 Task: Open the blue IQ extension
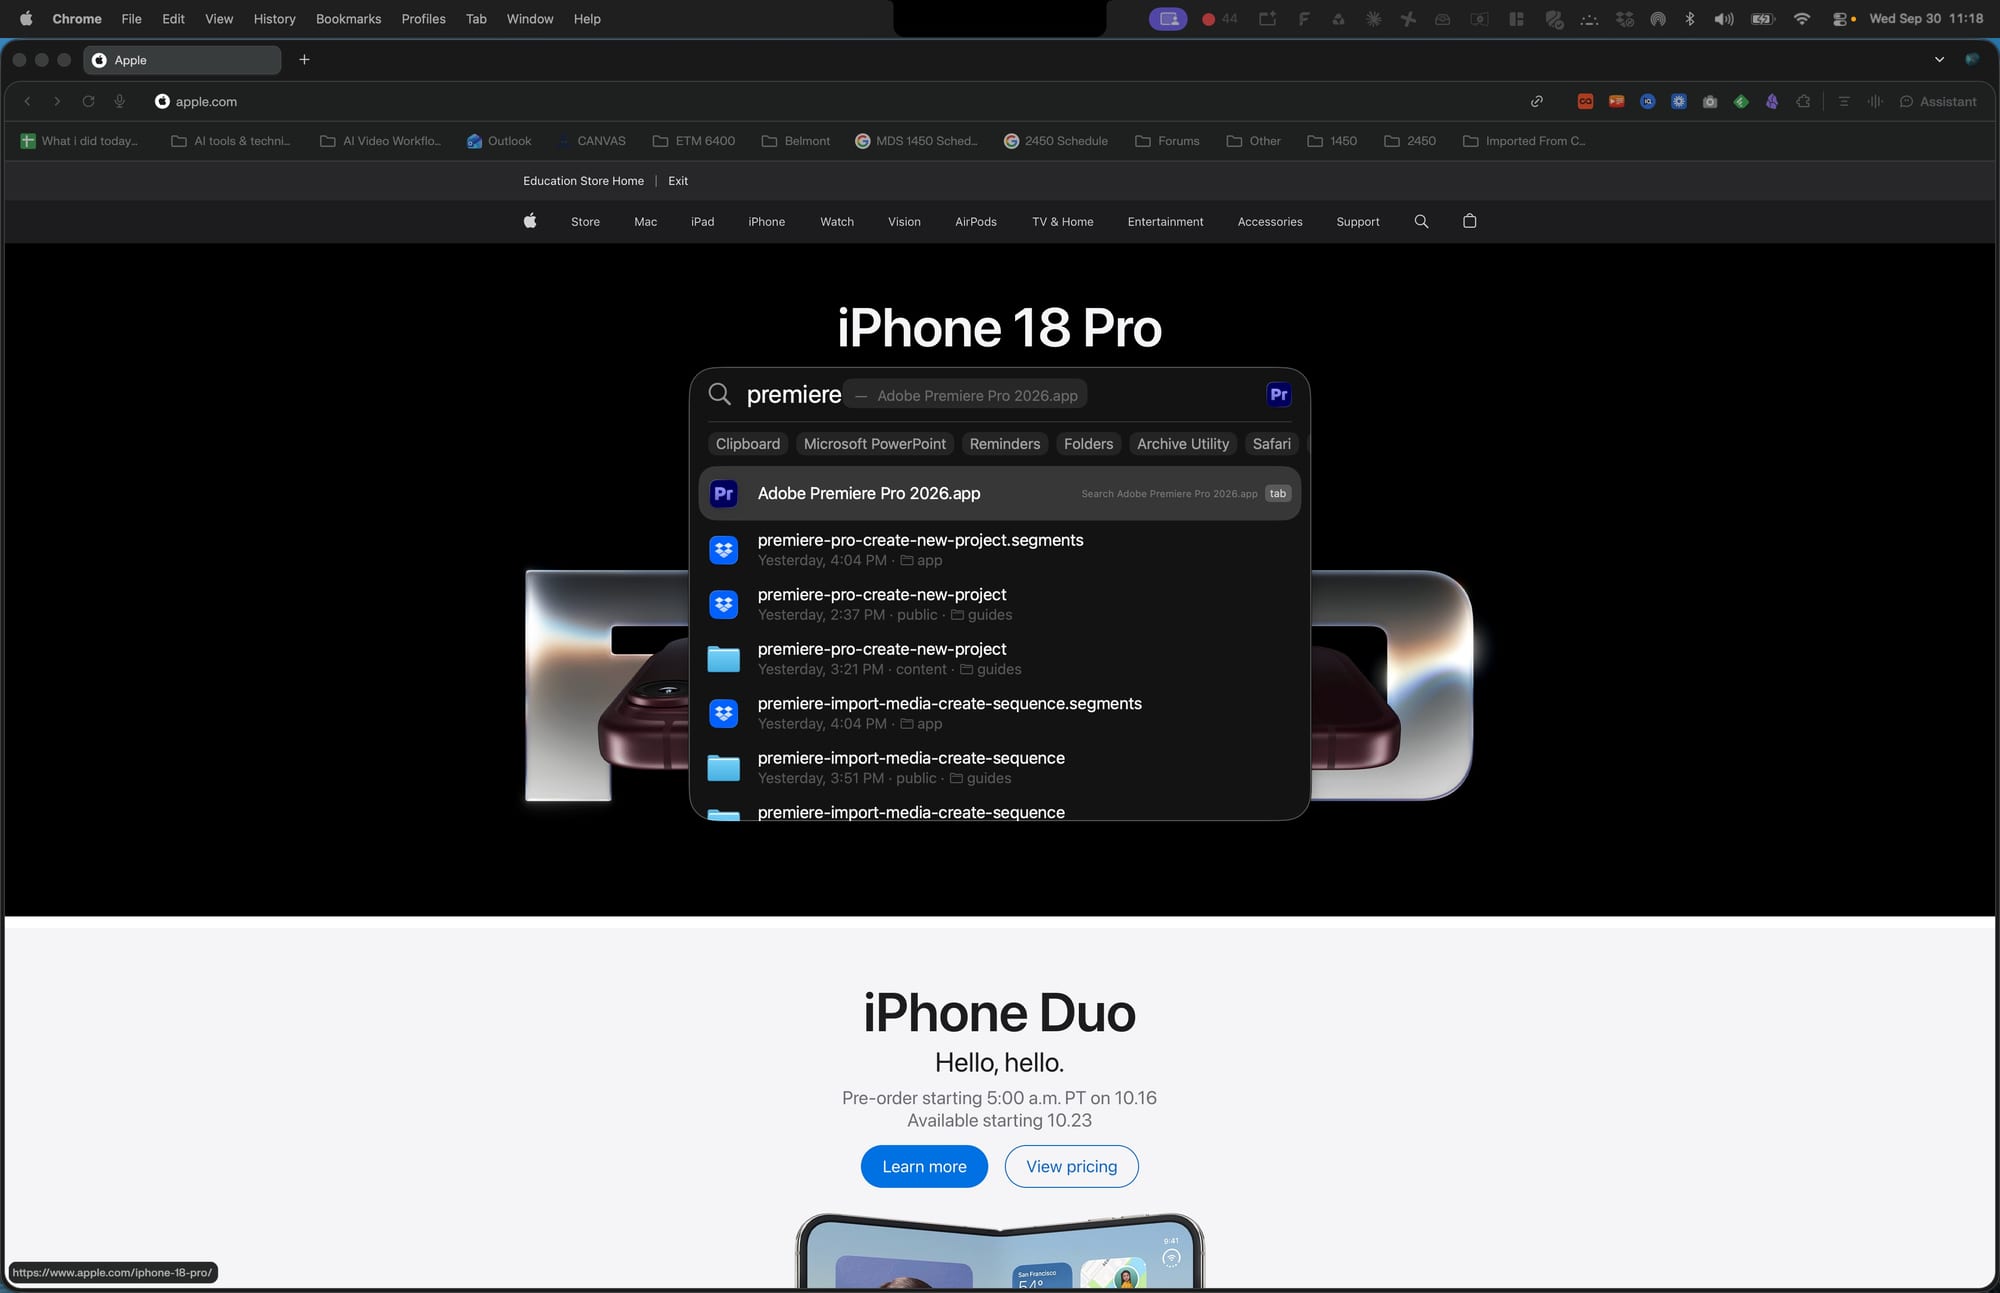coord(1648,101)
